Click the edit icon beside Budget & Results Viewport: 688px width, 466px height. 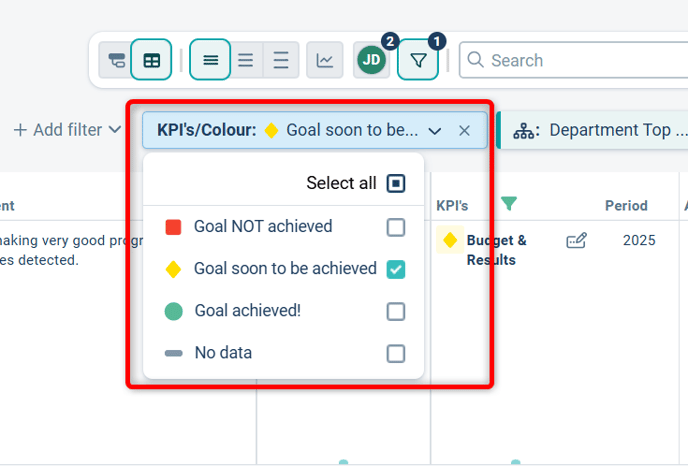576,240
